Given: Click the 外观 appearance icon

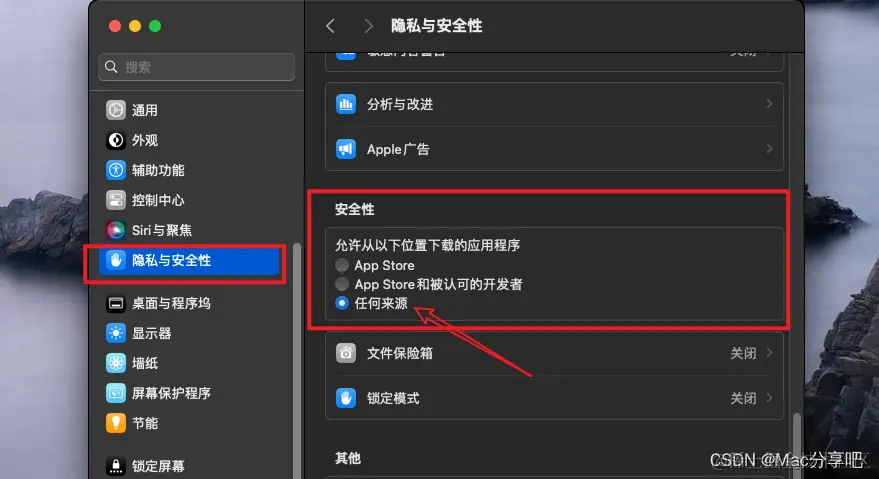Looking at the screenshot, I should (116, 140).
